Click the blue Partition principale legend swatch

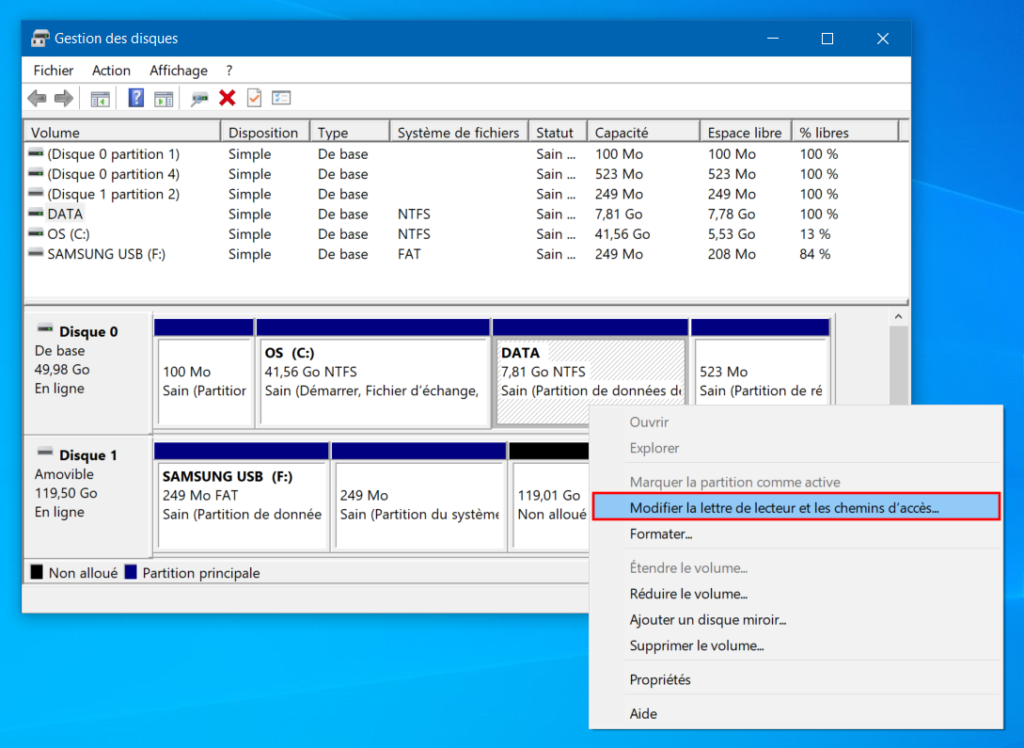point(131,573)
